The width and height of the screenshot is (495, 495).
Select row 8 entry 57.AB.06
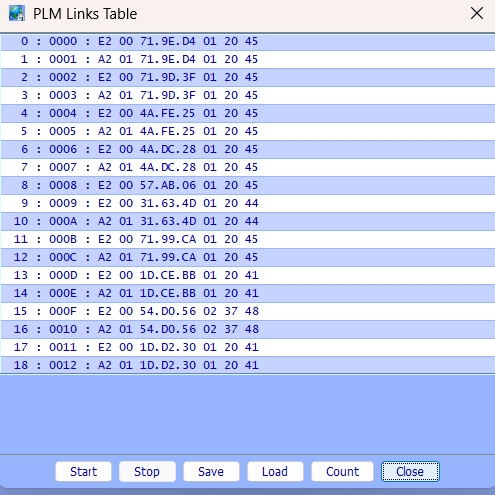[247, 185]
